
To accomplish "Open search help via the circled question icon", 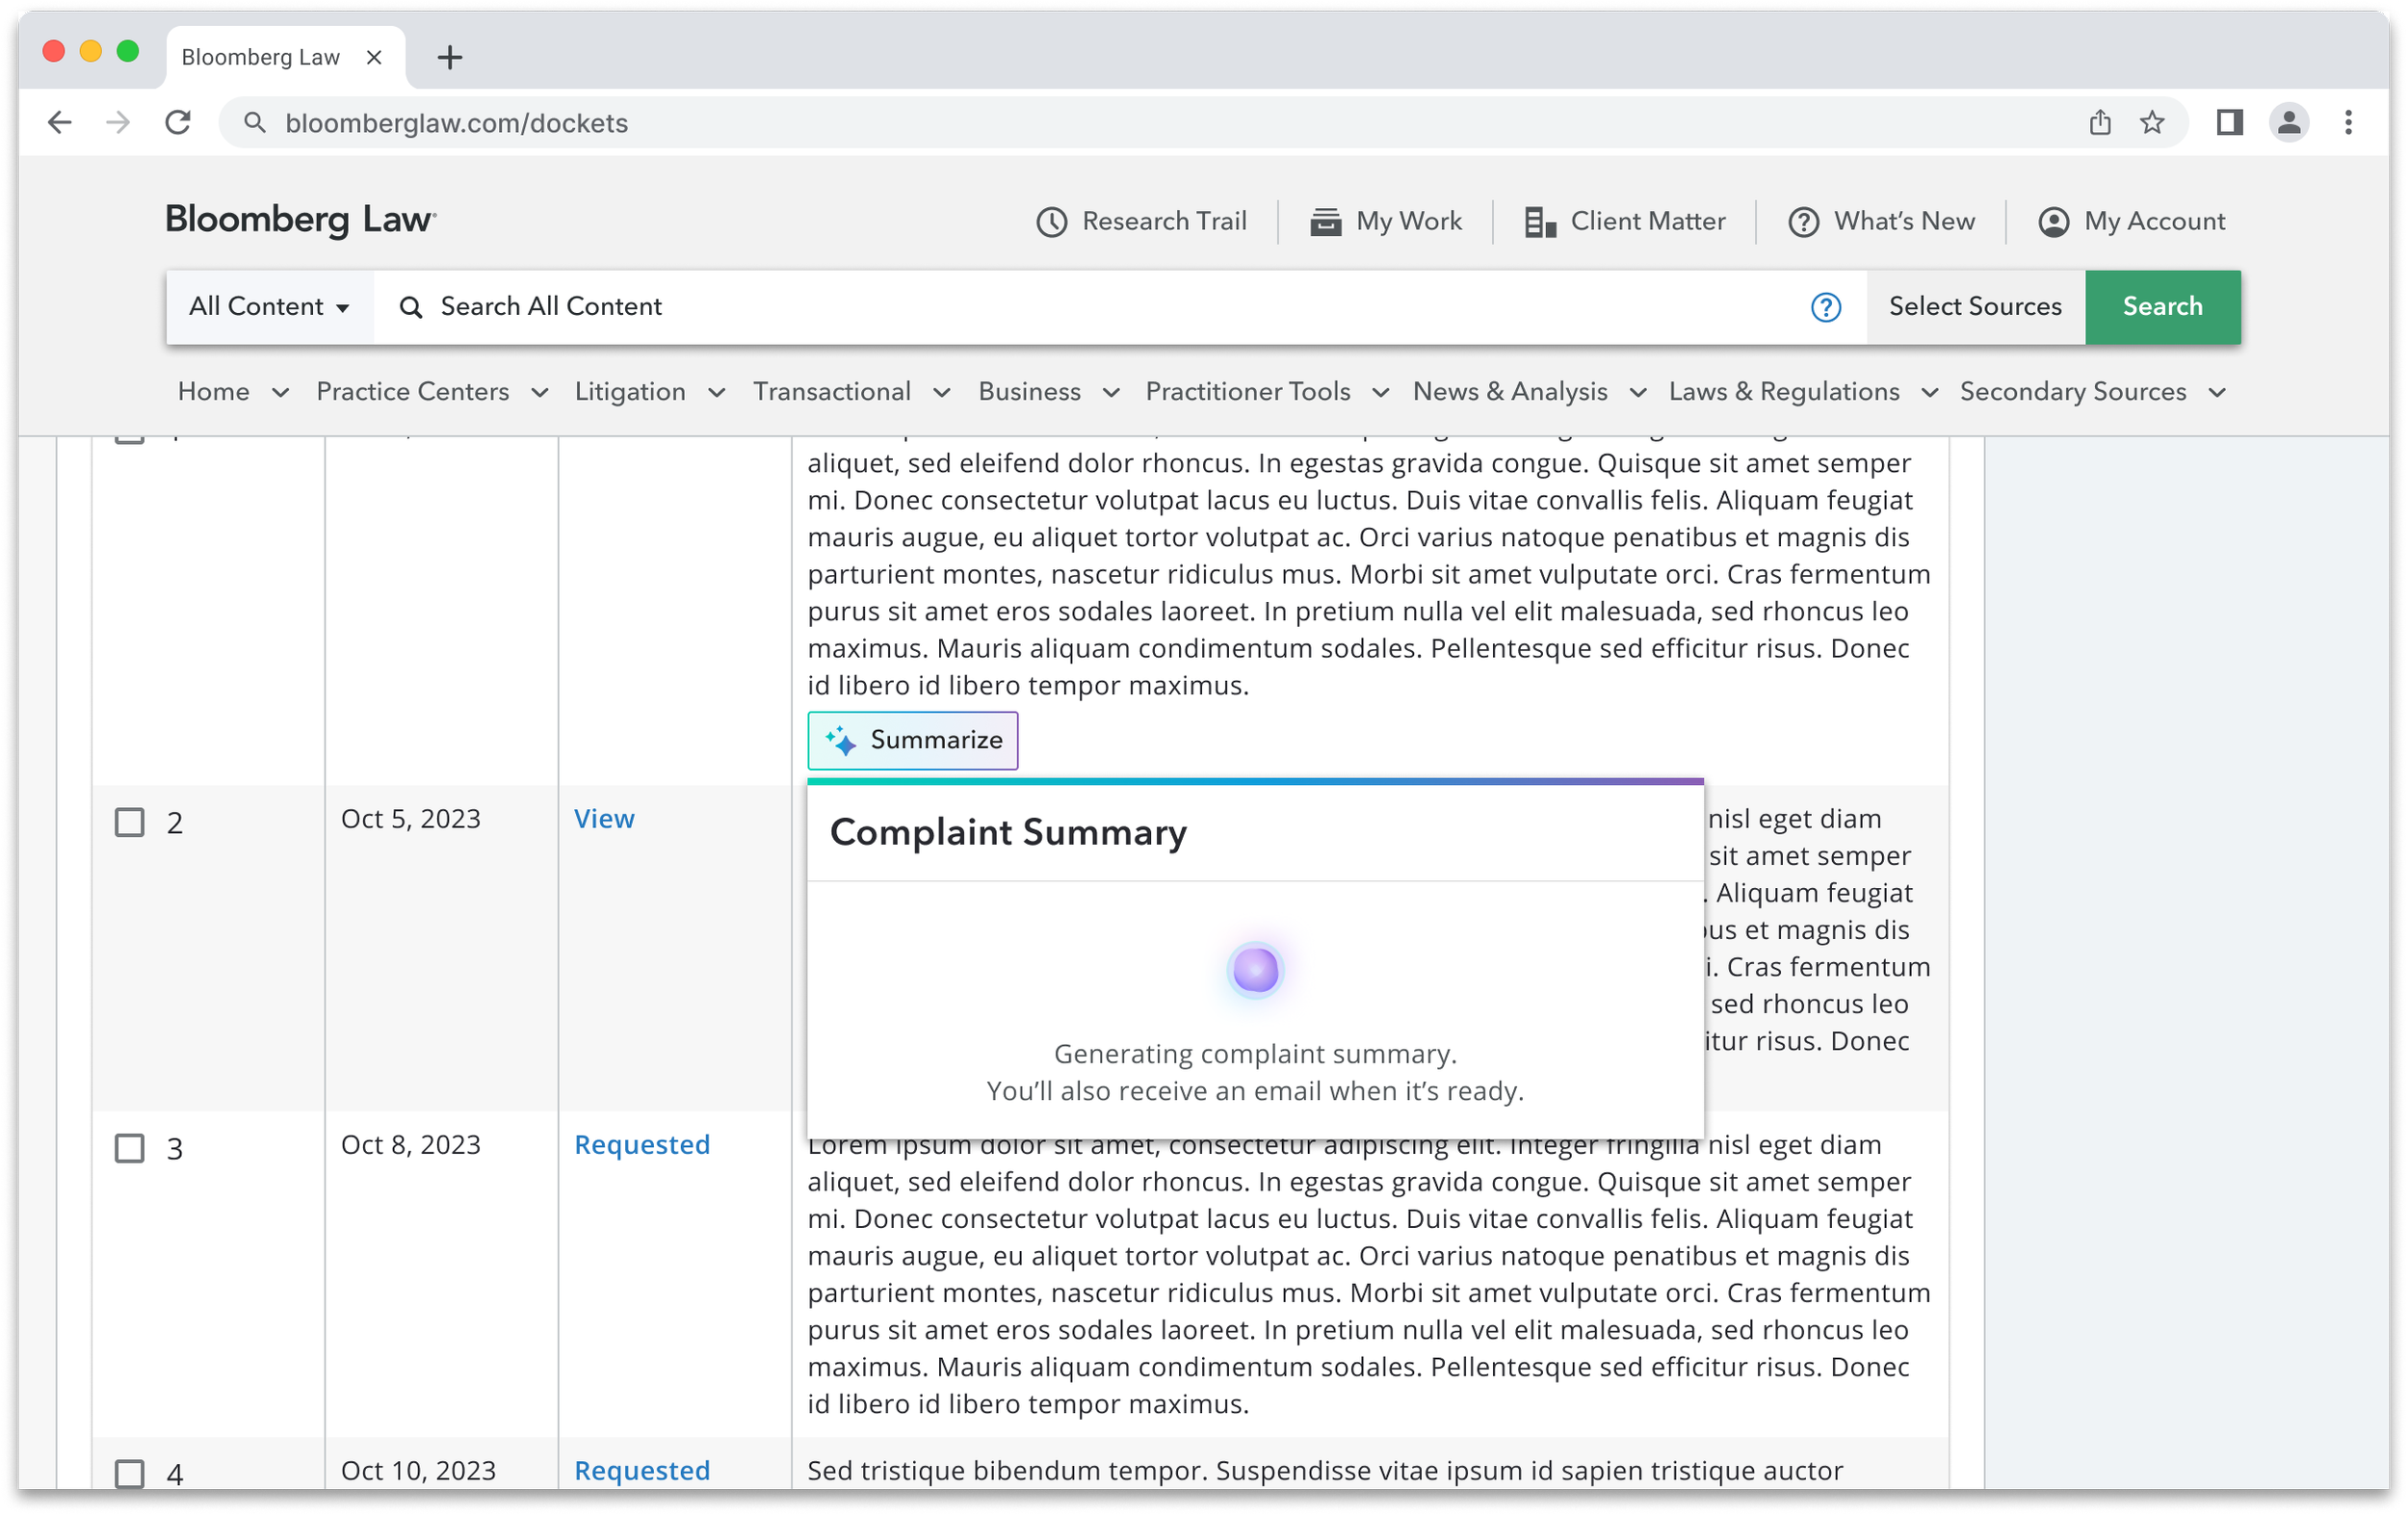I will pyautogui.click(x=1827, y=307).
